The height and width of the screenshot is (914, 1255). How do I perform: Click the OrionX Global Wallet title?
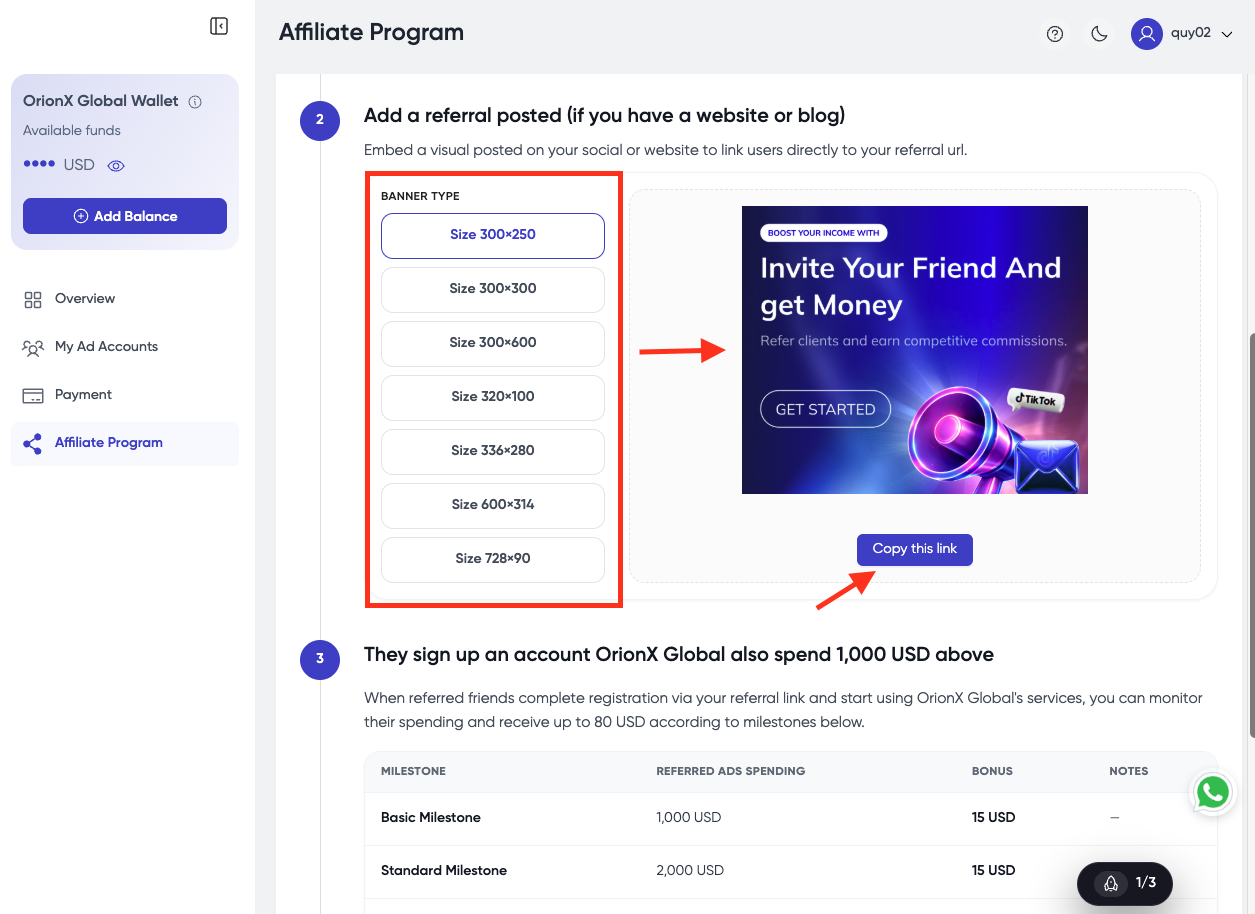pos(101,101)
